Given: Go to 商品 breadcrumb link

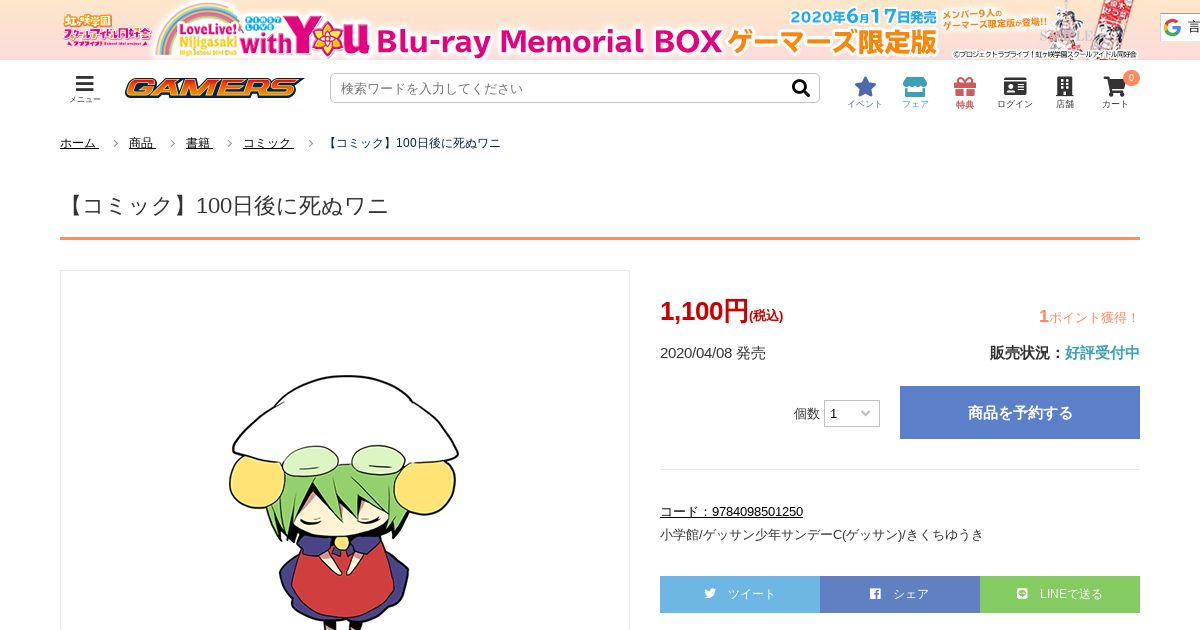Looking at the screenshot, I should [142, 143].
